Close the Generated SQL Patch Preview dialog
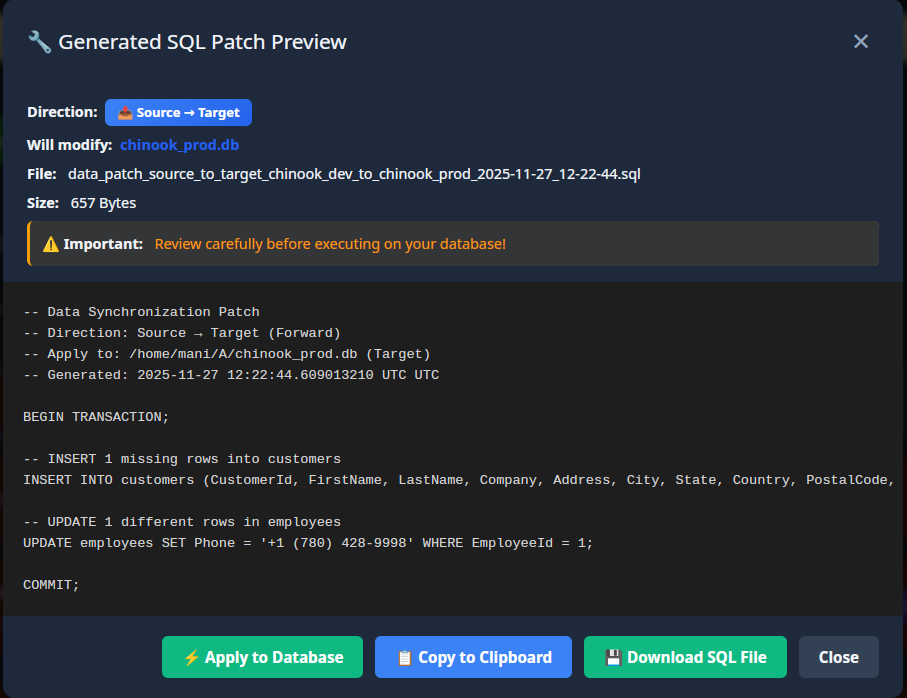Viewport: 907px width, 698px height. click(x=838, y=657)
